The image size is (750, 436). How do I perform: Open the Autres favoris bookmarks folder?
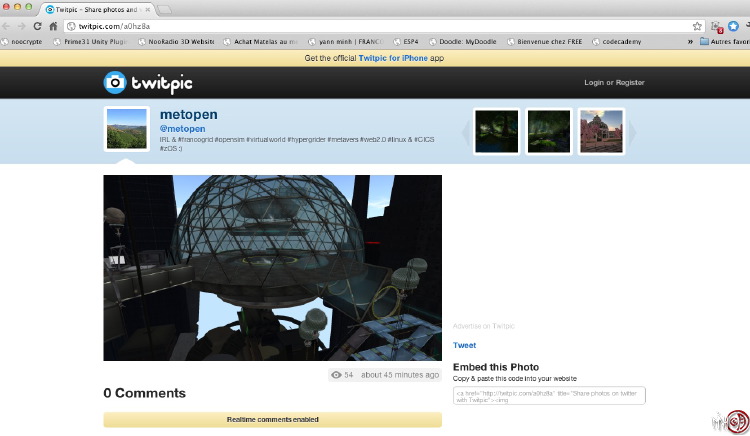[x=724, y=42]
